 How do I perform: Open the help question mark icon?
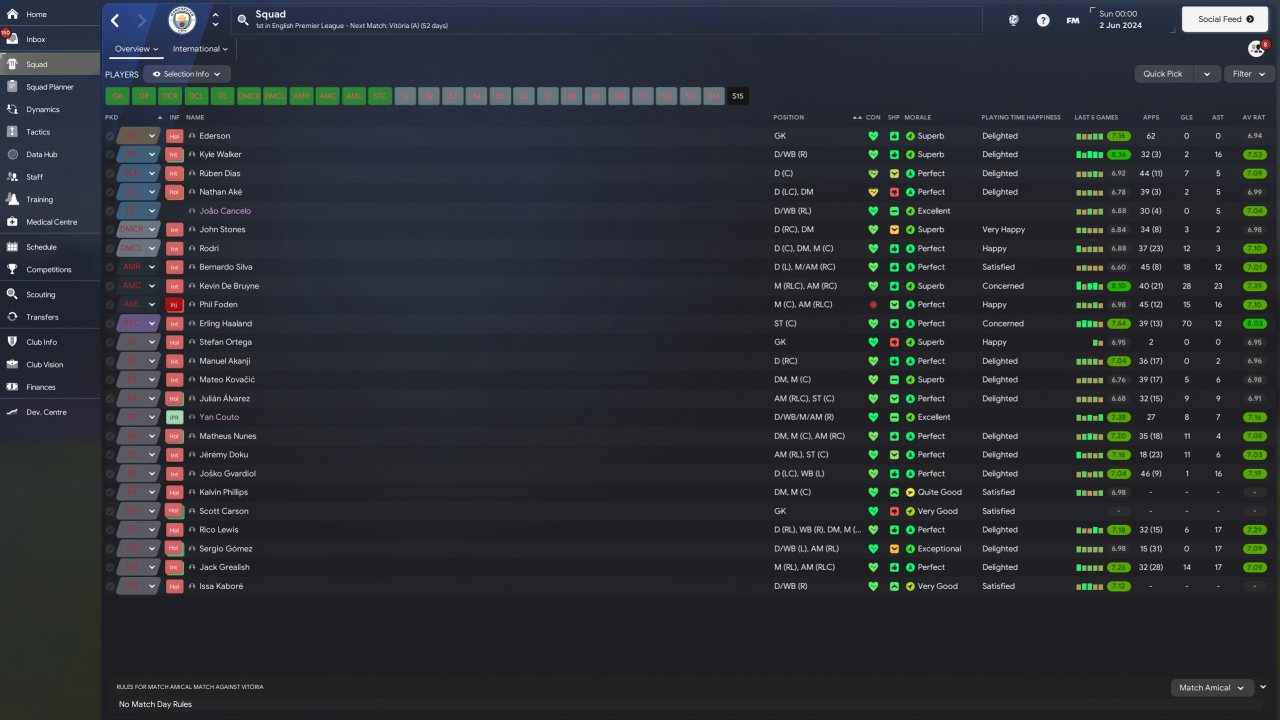(1043, 20)
